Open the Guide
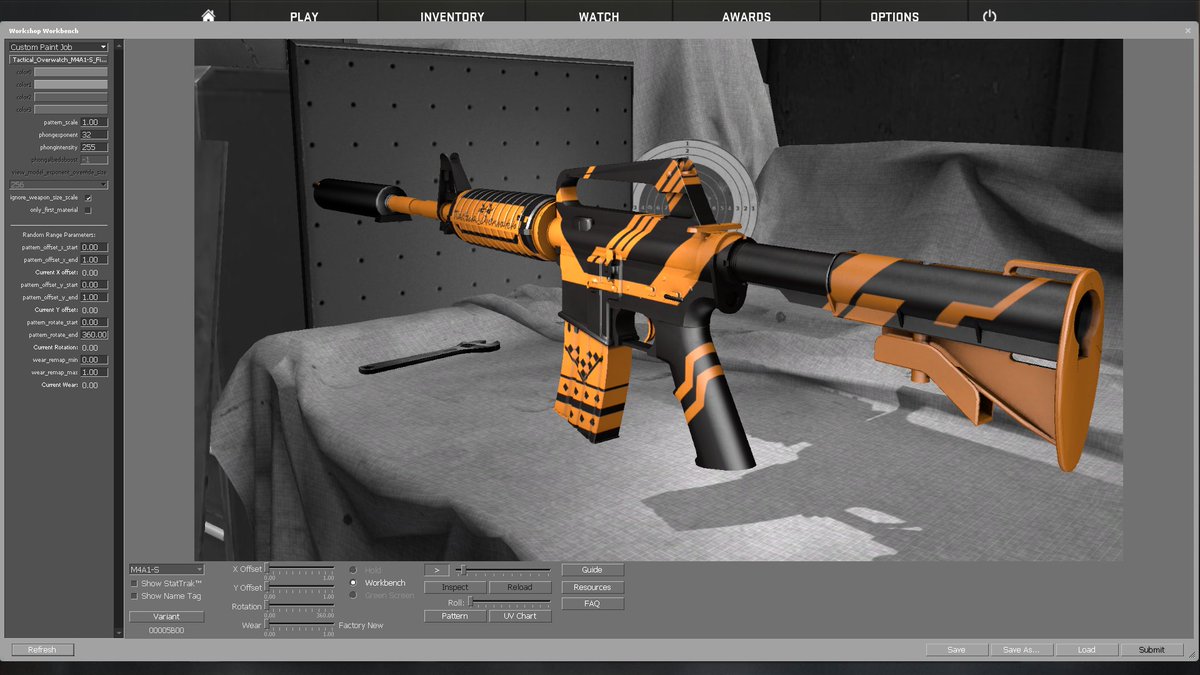Viewport: 1200px width, 675px height. tap(592, 570)
